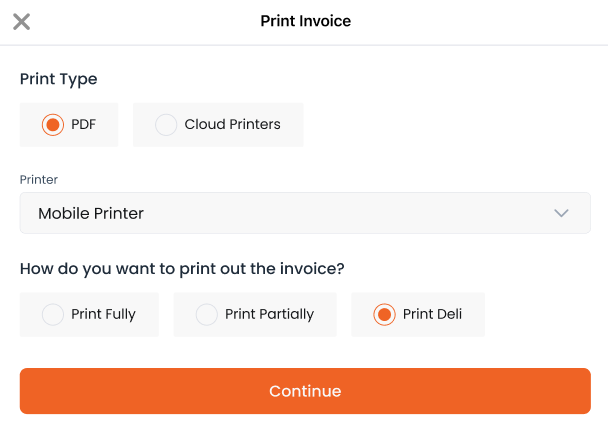Click the Print Deli label text
This screenshot has width=608, height=434.
coord(432,314)
